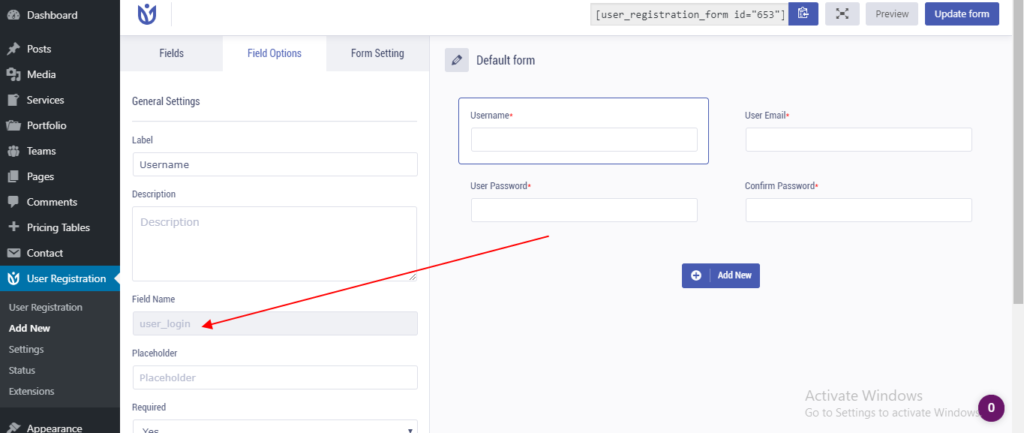Viewport: 1024px width, 433px height.
Task: Copy the registration form shortcode
Action: click(803, 14)
